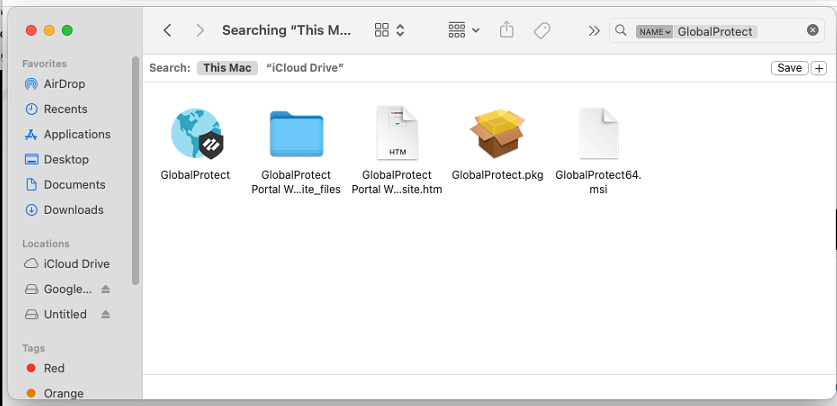Open iCloud Drive in the sidebar
Screen dimensions: 837x406
click(76, 264)
